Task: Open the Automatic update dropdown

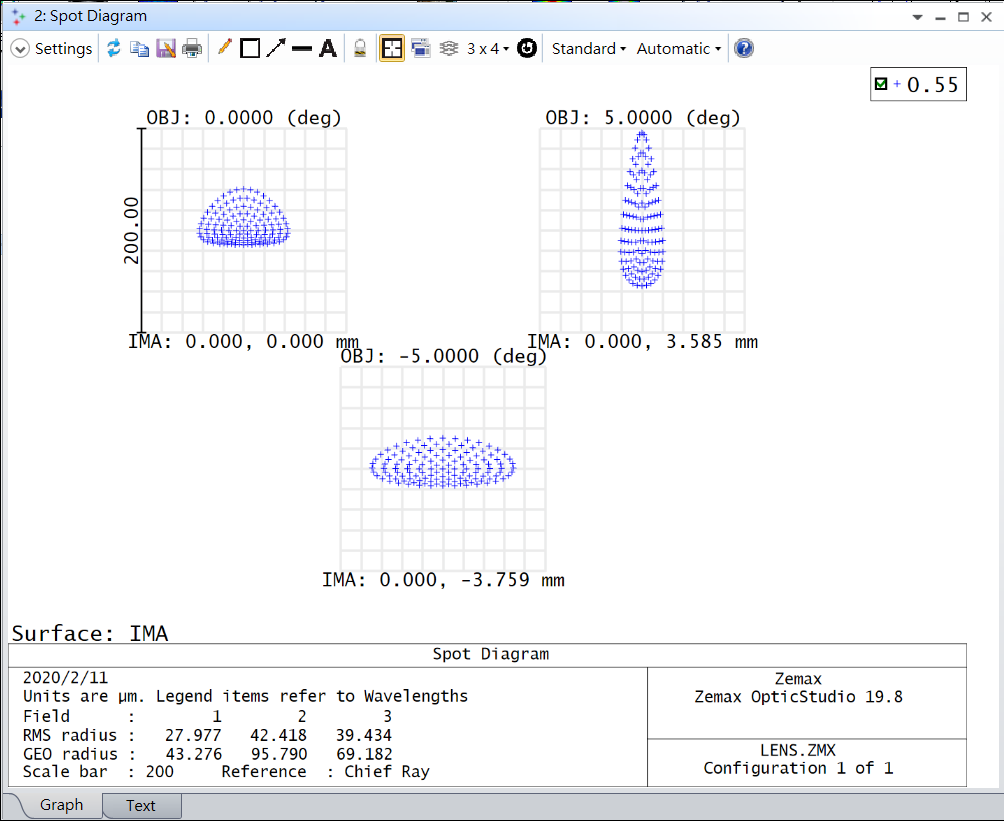Action: click(678, 48)
